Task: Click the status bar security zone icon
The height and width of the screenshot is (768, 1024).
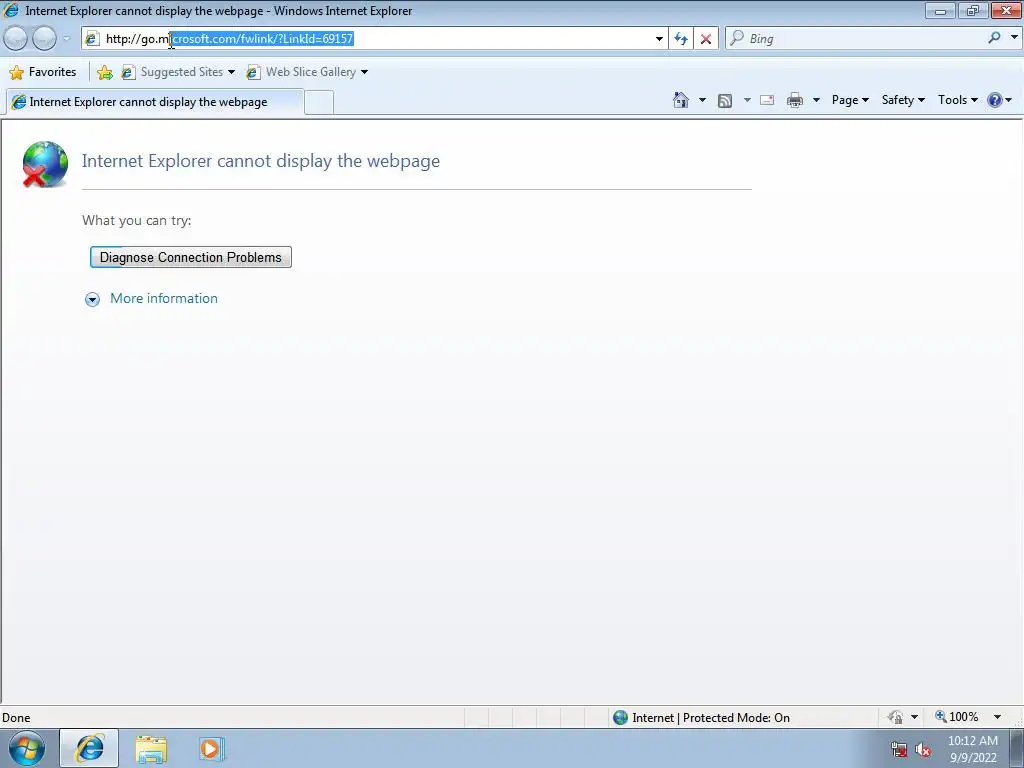Action: coord(620,718)
